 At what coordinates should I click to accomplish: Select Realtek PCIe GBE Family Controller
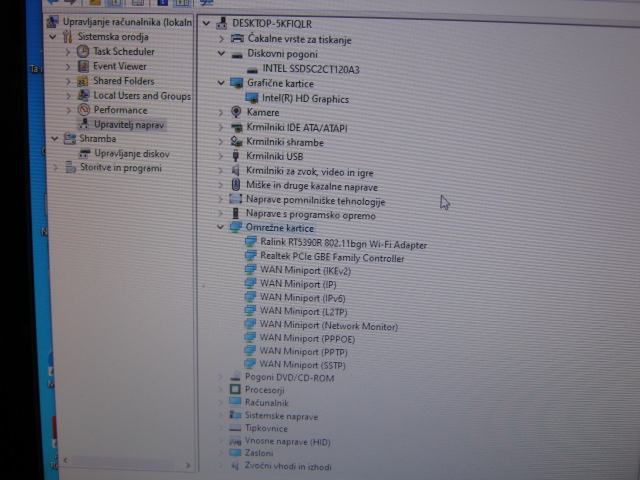(332, 258)
